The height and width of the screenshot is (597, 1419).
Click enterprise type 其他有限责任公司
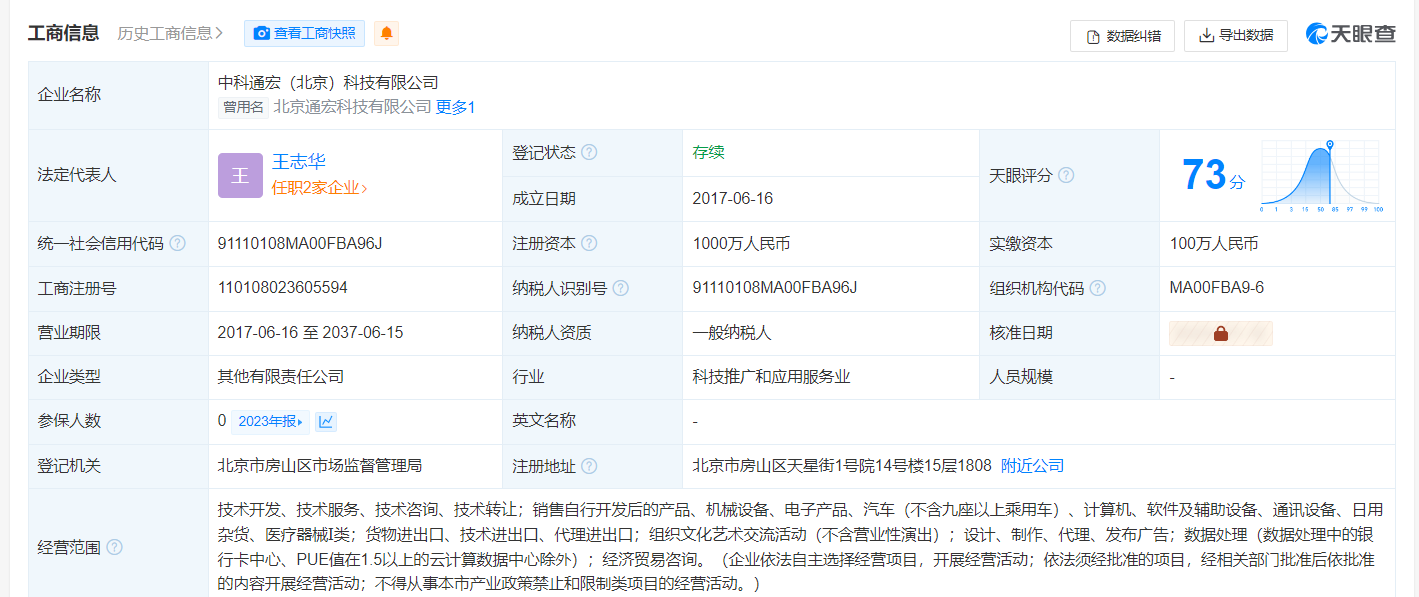coord(281,377)
